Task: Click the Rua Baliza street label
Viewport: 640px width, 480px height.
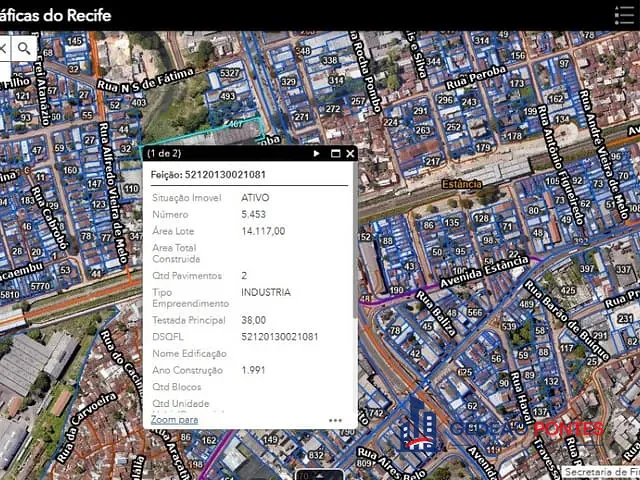Action: (436, 313)
